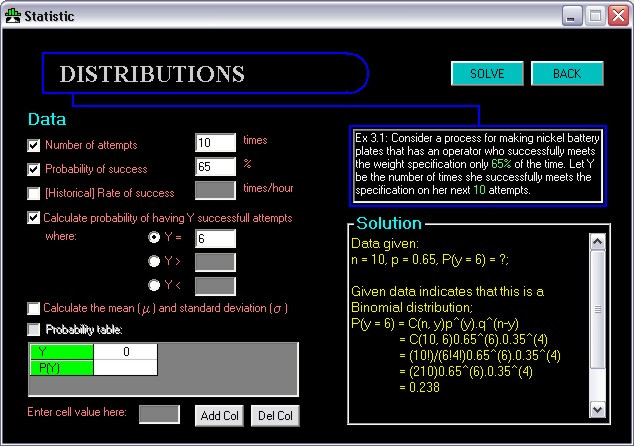
Task: Select the empty P(Y) table cell
Action: (125, 368)
